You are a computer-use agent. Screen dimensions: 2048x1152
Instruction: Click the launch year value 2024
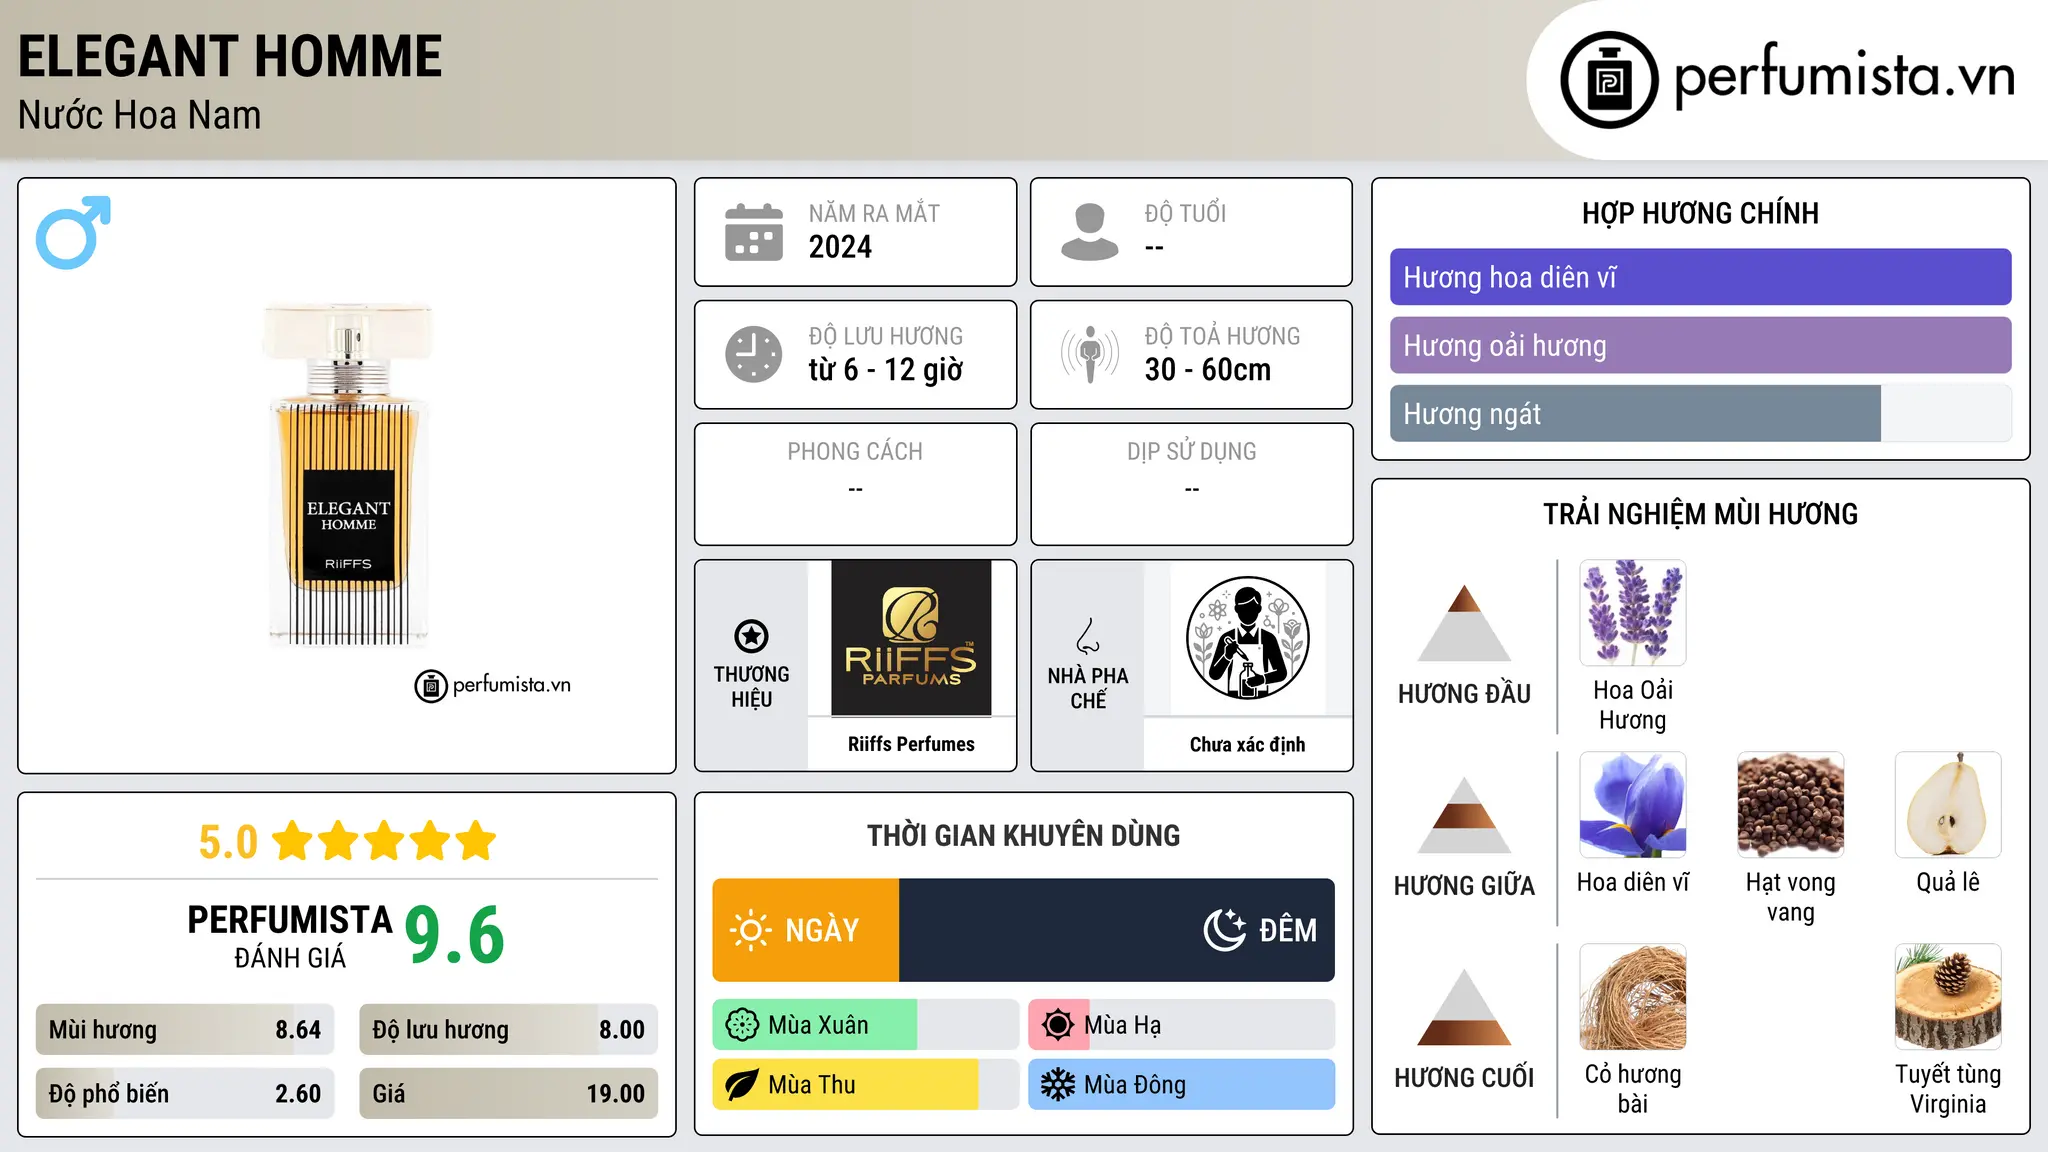[840, 246]
